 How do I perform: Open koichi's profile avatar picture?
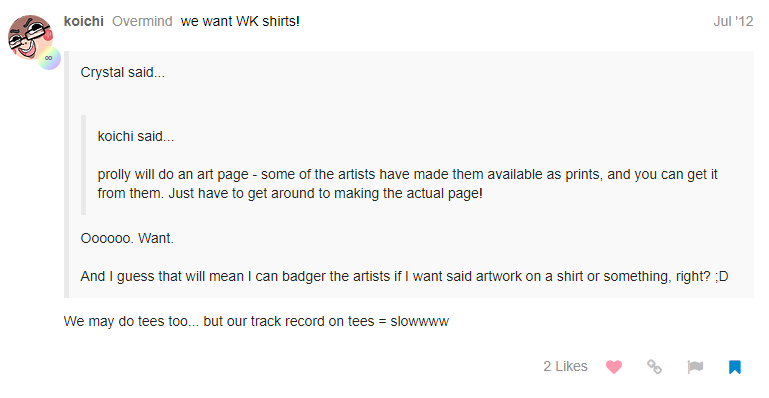click(30, 37)
